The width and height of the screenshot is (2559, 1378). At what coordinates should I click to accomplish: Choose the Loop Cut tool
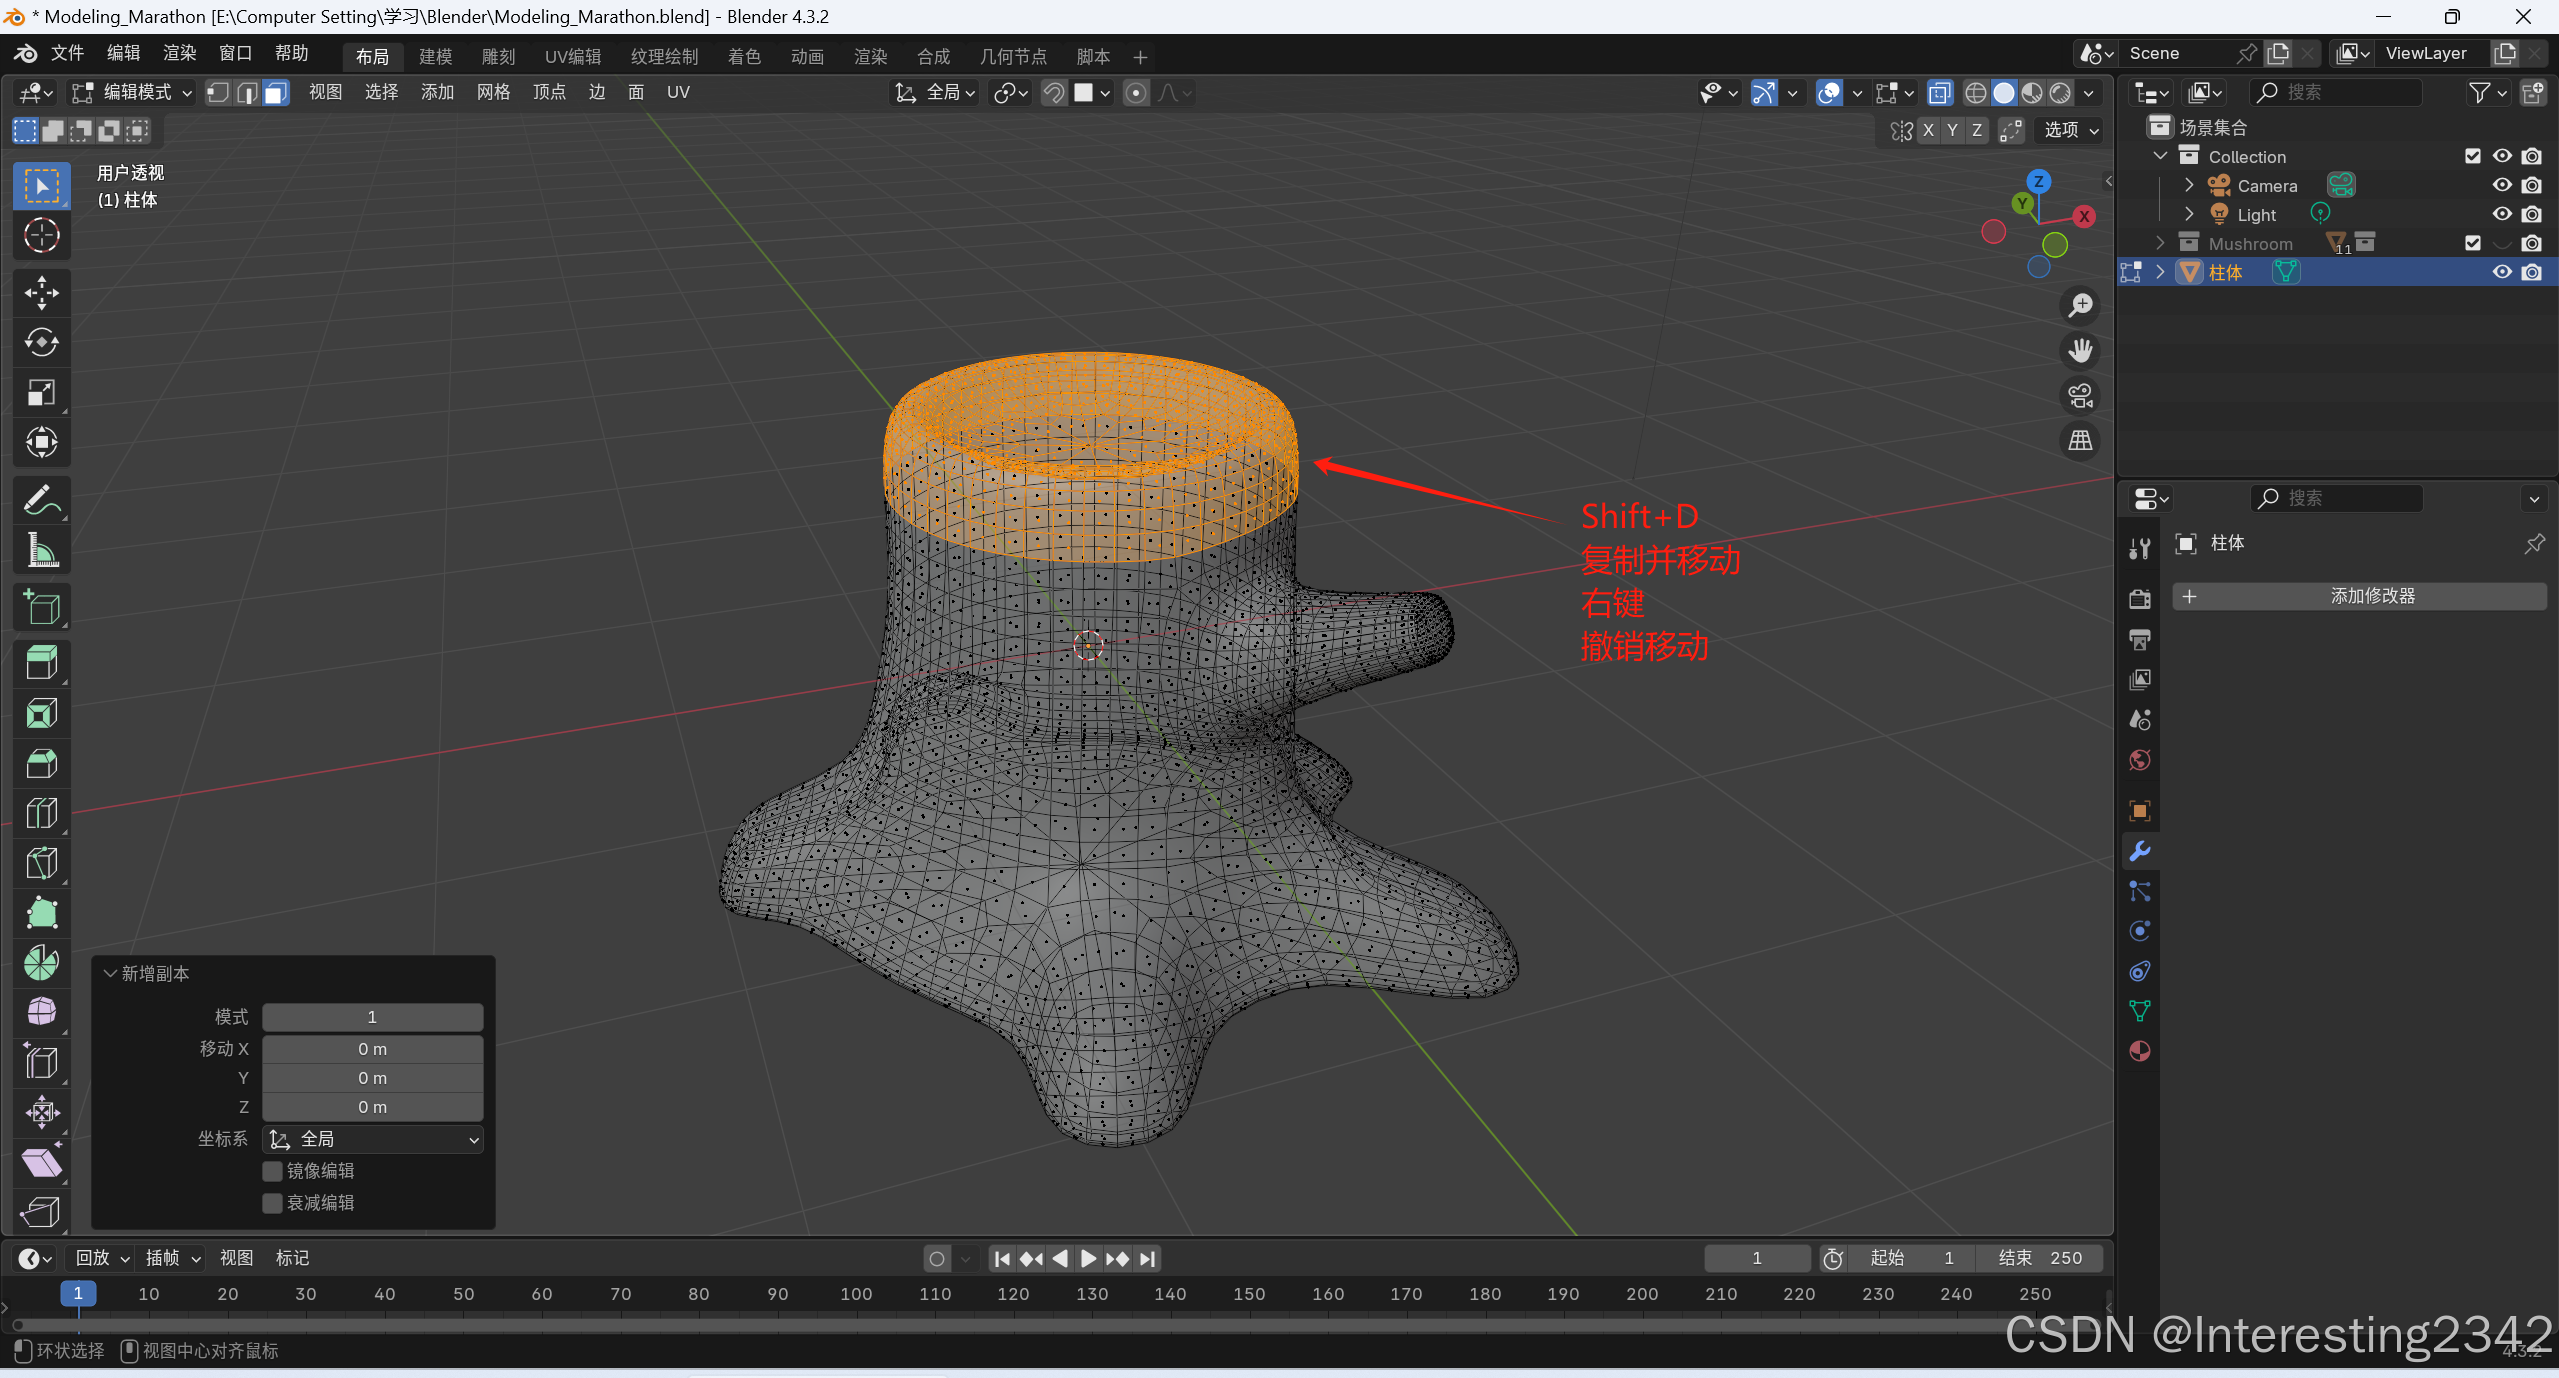(41, 813)
